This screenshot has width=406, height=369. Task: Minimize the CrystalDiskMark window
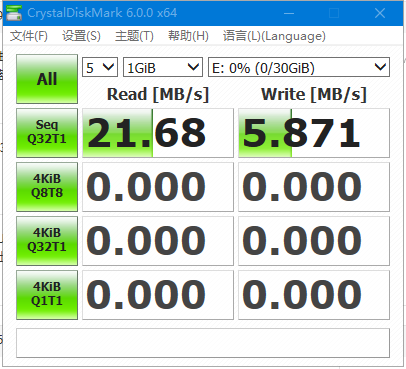pyautogui.click(x=289, y=13)
